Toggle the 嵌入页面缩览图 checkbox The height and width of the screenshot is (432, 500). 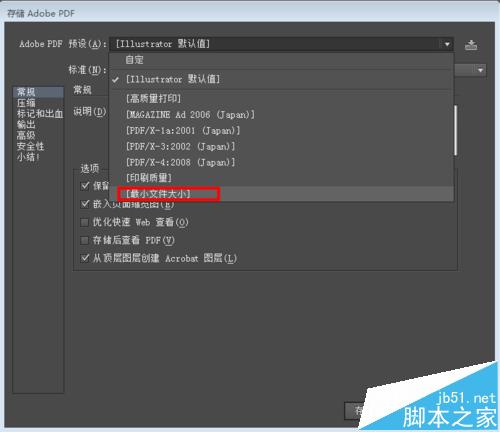tap(85, 204)
